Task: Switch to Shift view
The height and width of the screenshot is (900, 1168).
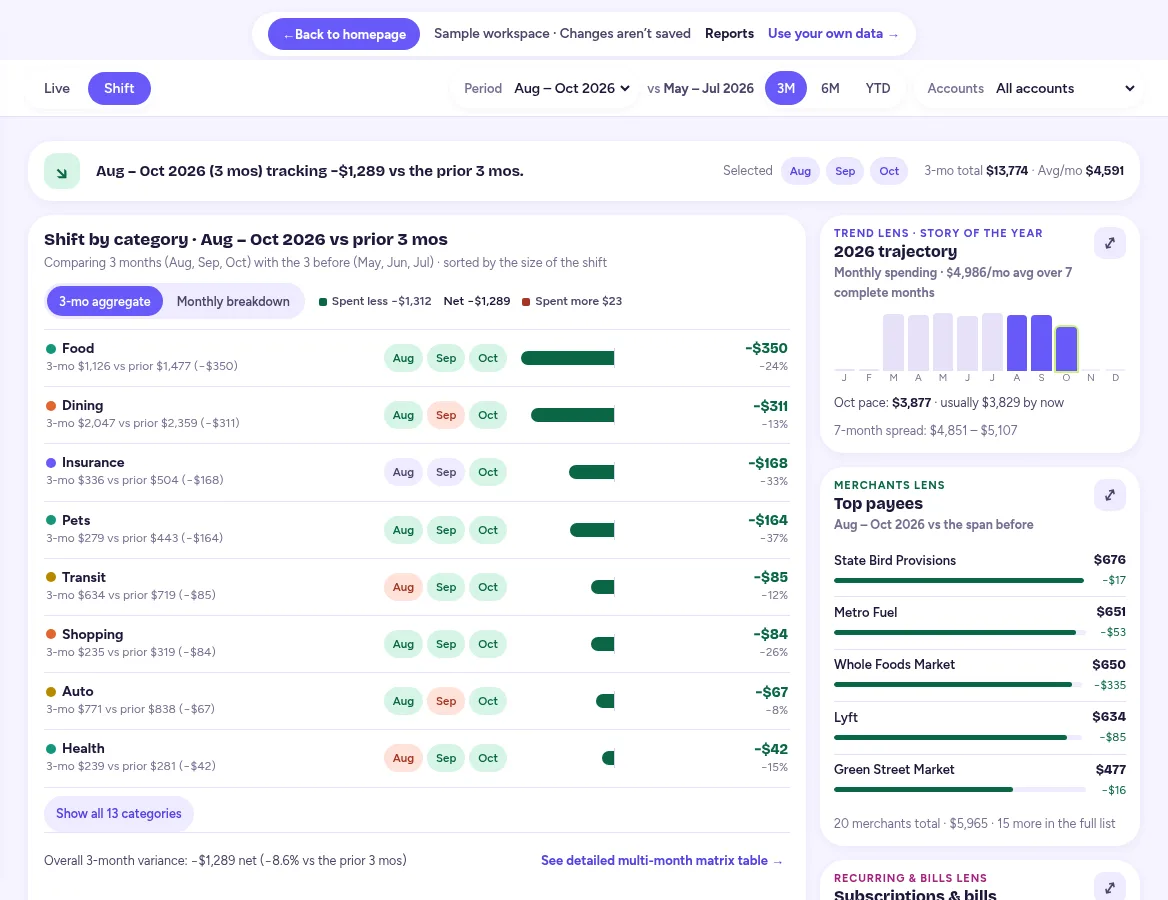Action: (x=119, y=89)
